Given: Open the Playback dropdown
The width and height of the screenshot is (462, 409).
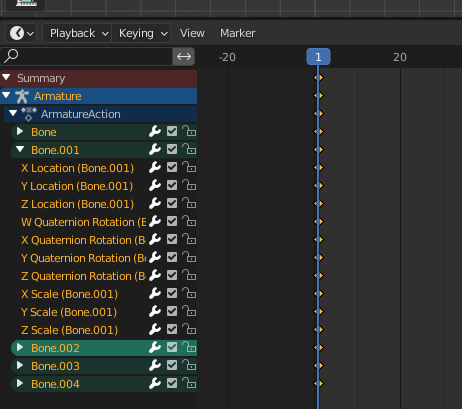Looking at the screenshot, I should [77, 33].
